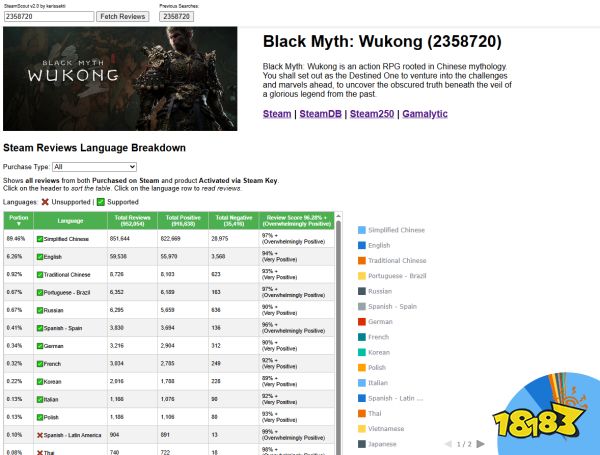Screen dimensions: 600x455
Task: Focus the app ID input field
Action: click(49, 16)
